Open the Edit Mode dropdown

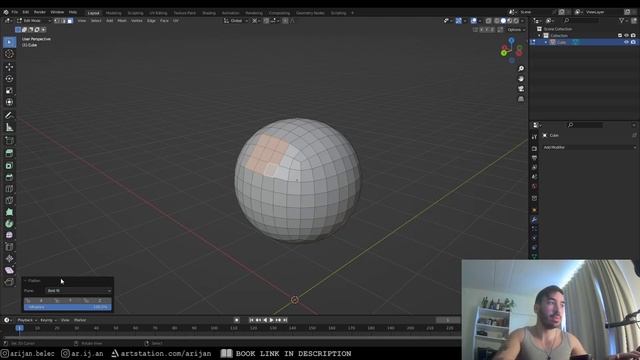(x=34, y=21)
